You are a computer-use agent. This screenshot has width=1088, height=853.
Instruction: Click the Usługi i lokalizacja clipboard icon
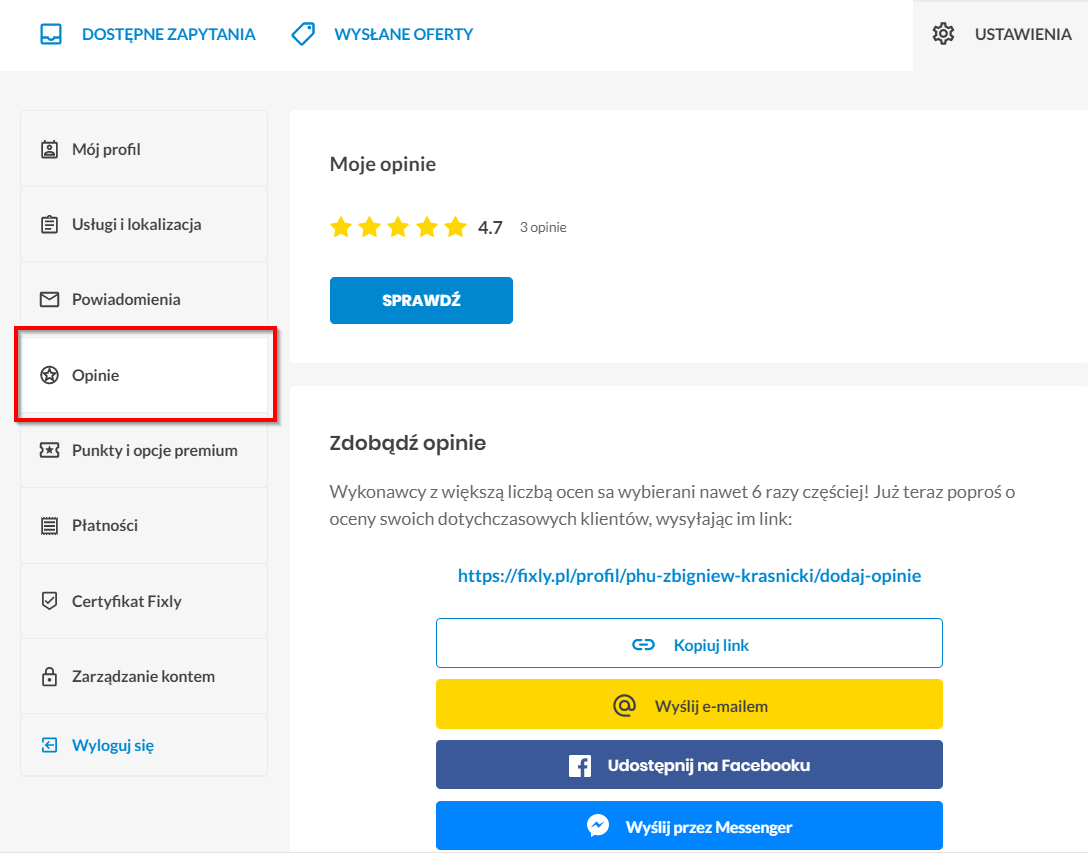coord(49,224)
